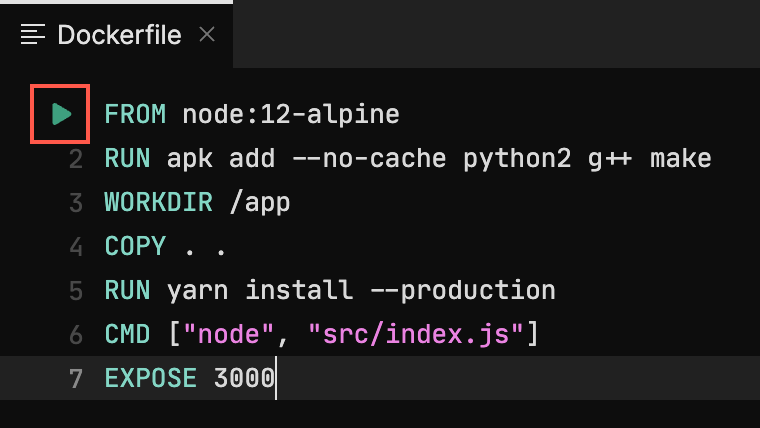Click line number 2 in the gutter
The width and height of the screenshot is (760, 428).
(77, 158)
